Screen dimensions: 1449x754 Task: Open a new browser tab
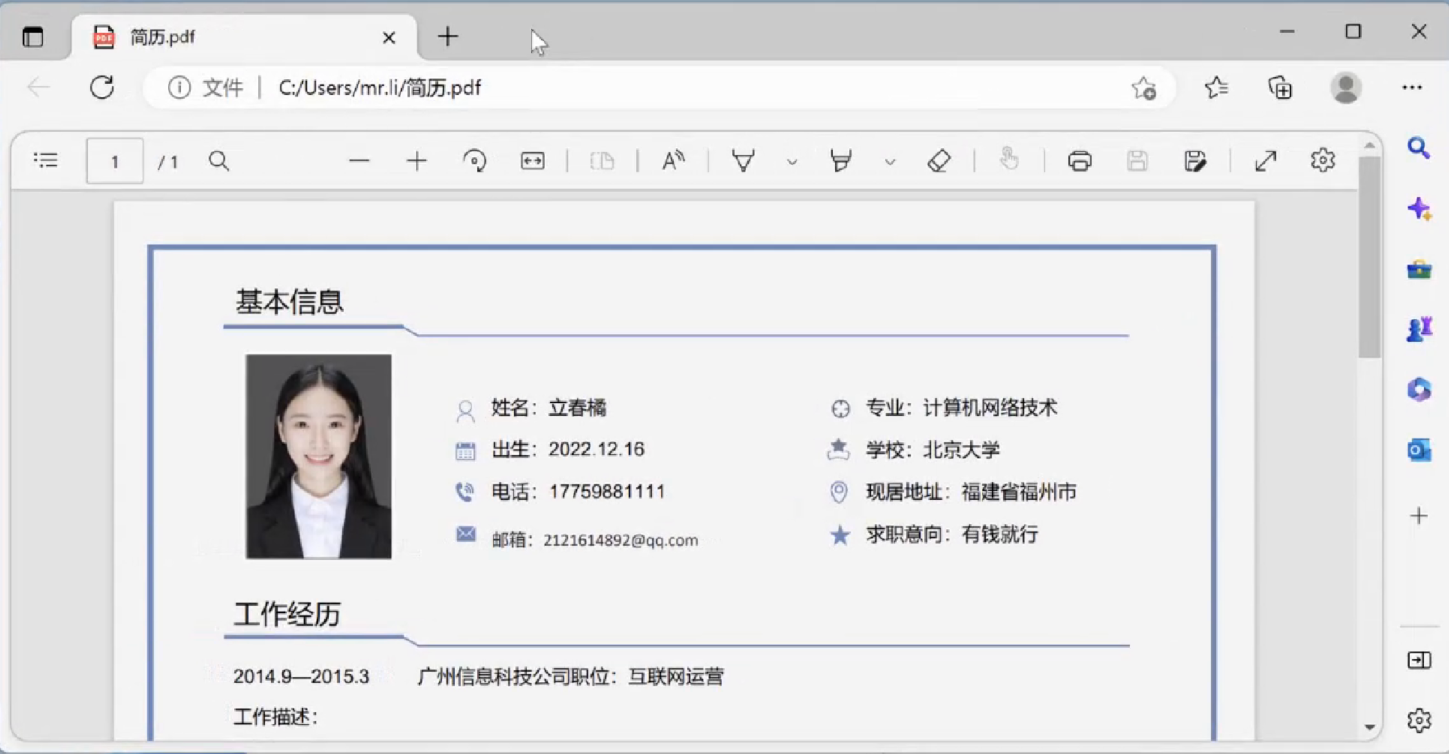448,37
